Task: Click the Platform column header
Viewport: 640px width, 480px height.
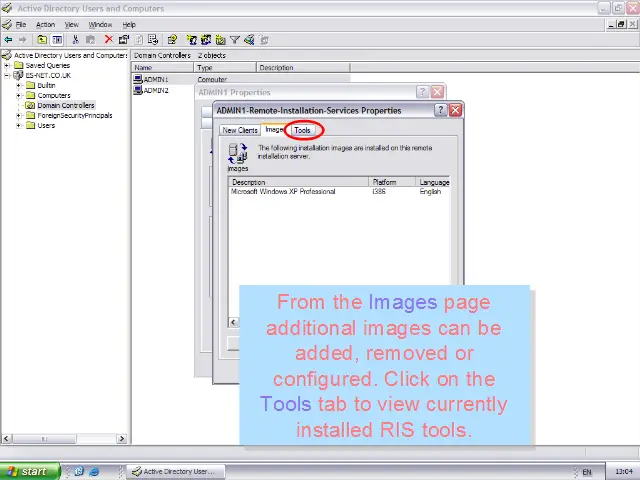Action: coord(385,182)
